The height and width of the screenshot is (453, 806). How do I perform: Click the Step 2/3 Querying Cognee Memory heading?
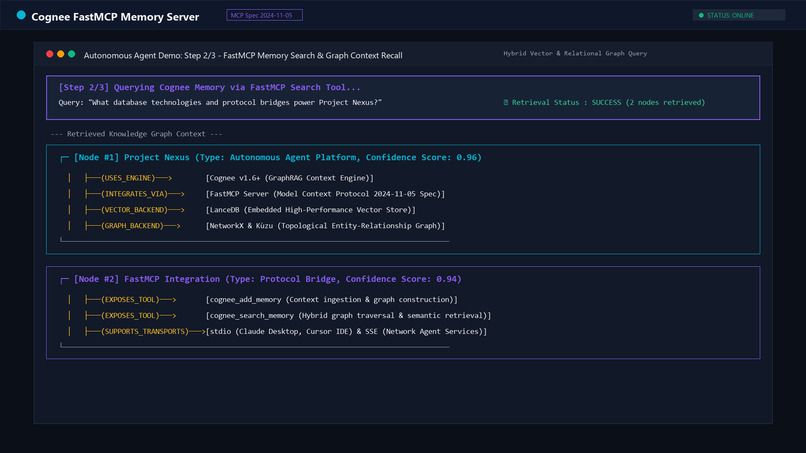click(210, 87)
